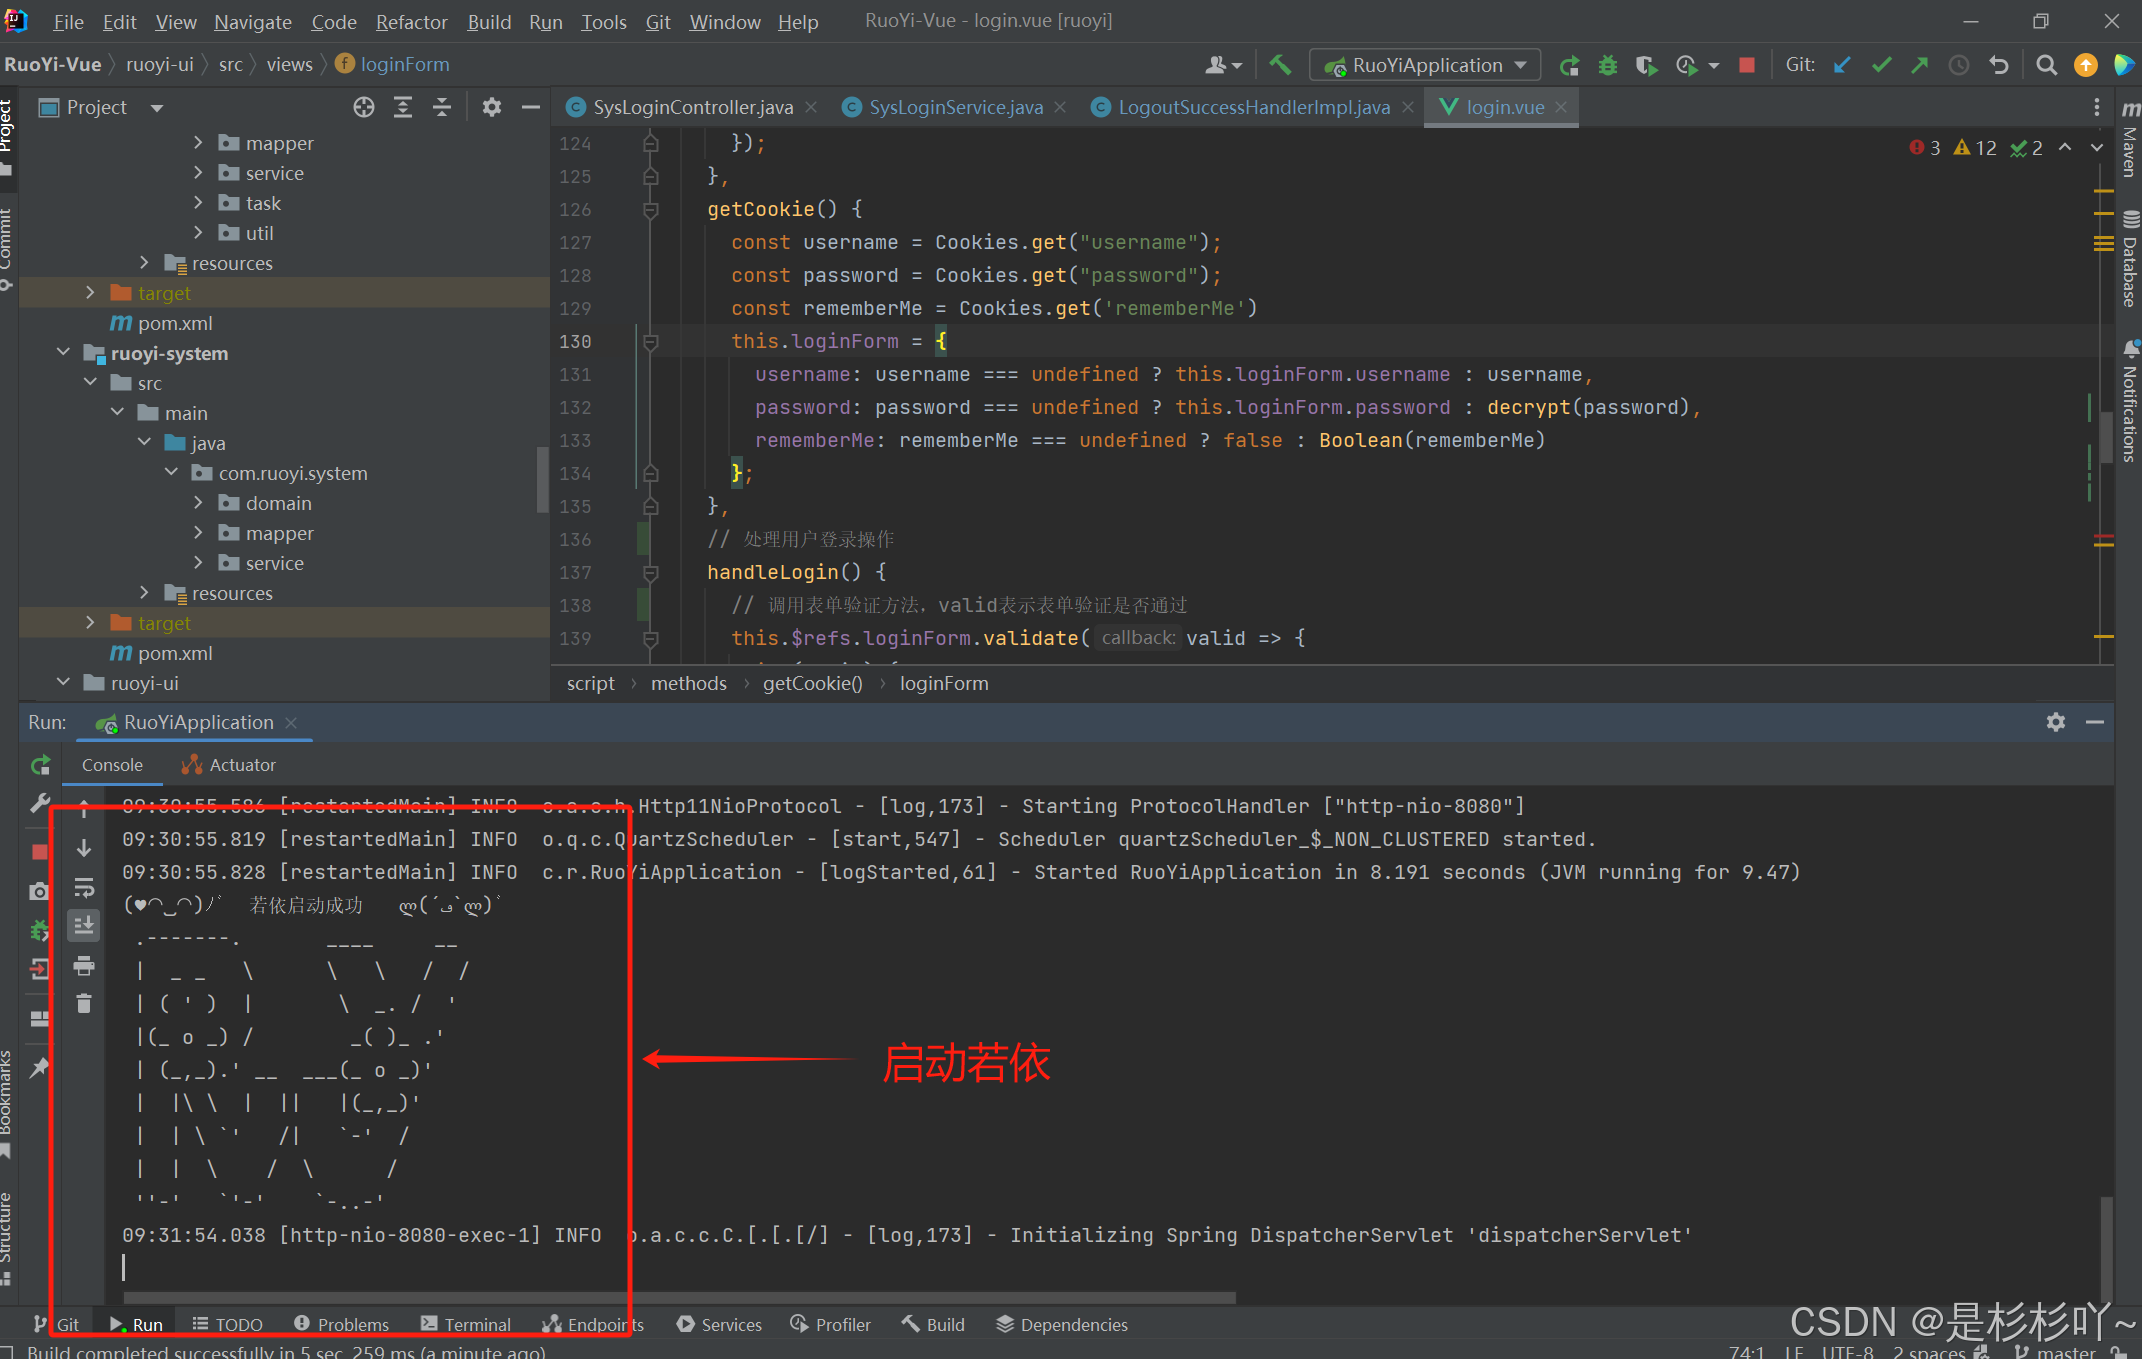This screenshot has width=2142, height=1359.
Task: Switch to SysLoginService.java editor tab
Action: click(955, 107)
